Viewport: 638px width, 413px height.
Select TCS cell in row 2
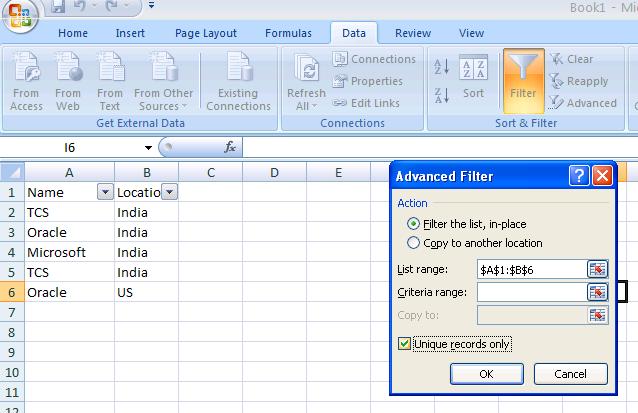click(x=70, y=212)
